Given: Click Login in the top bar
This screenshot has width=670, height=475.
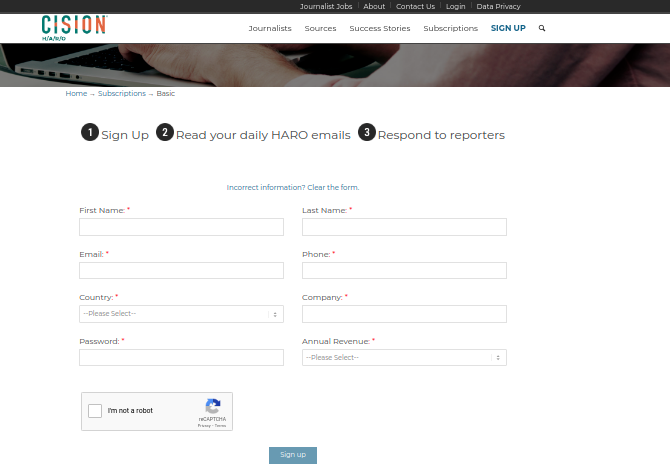Looking at the screenshot, I should [455, 6].
